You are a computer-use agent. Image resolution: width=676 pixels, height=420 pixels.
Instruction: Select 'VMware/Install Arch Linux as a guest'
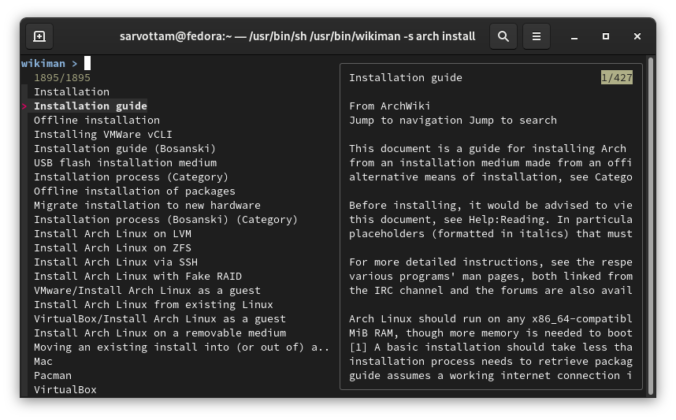[147, 291]
